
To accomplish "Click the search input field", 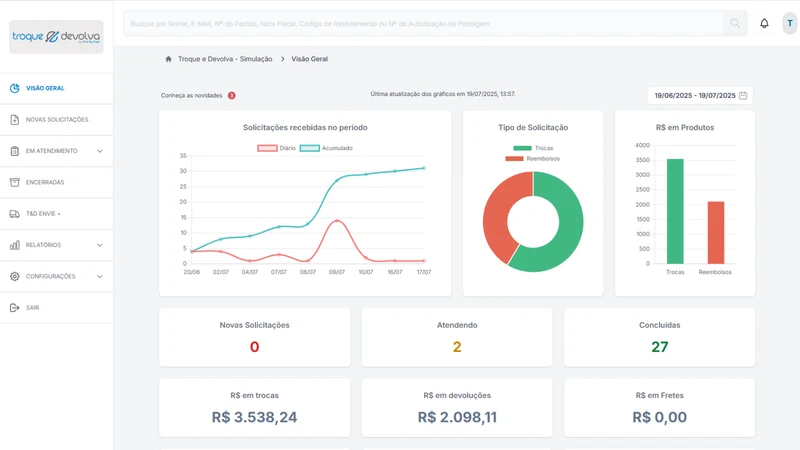I will [423, 23].
